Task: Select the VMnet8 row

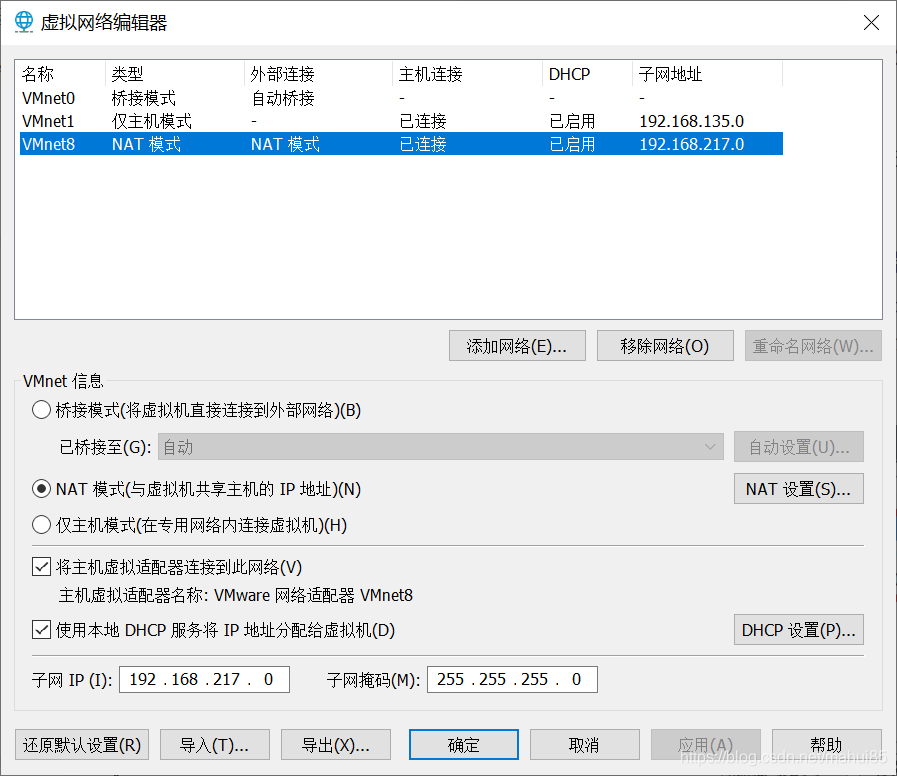Action: pos(401,144)
